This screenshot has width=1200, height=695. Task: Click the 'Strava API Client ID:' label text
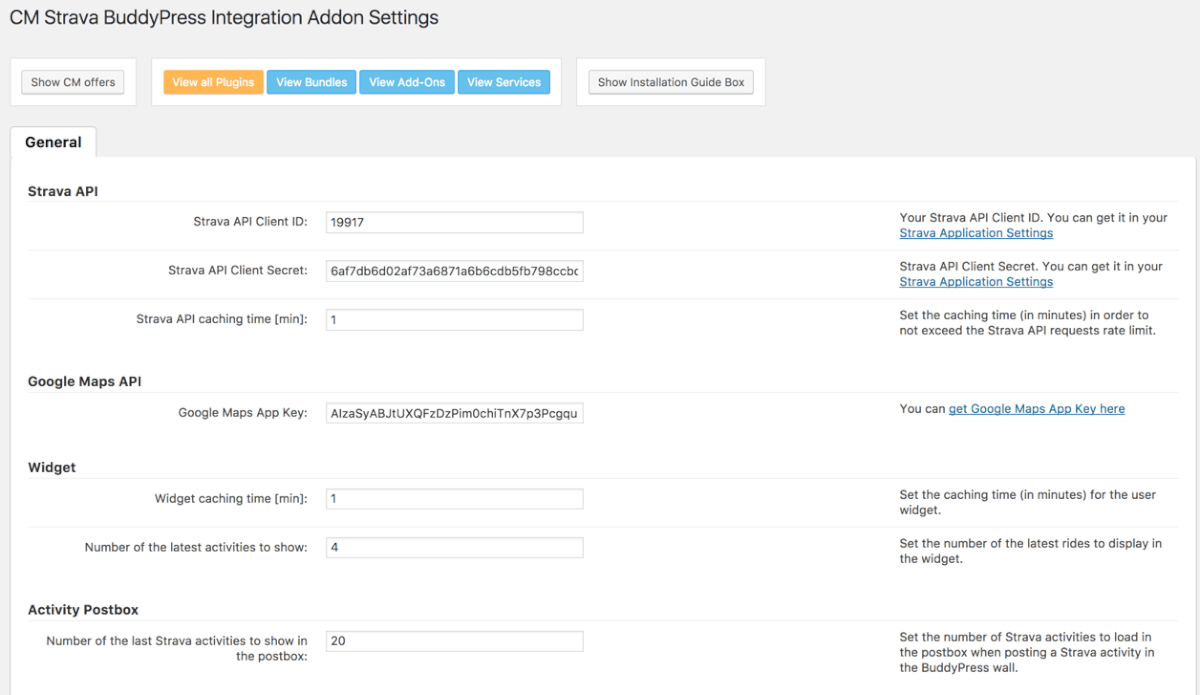click(x=250, y=222)
